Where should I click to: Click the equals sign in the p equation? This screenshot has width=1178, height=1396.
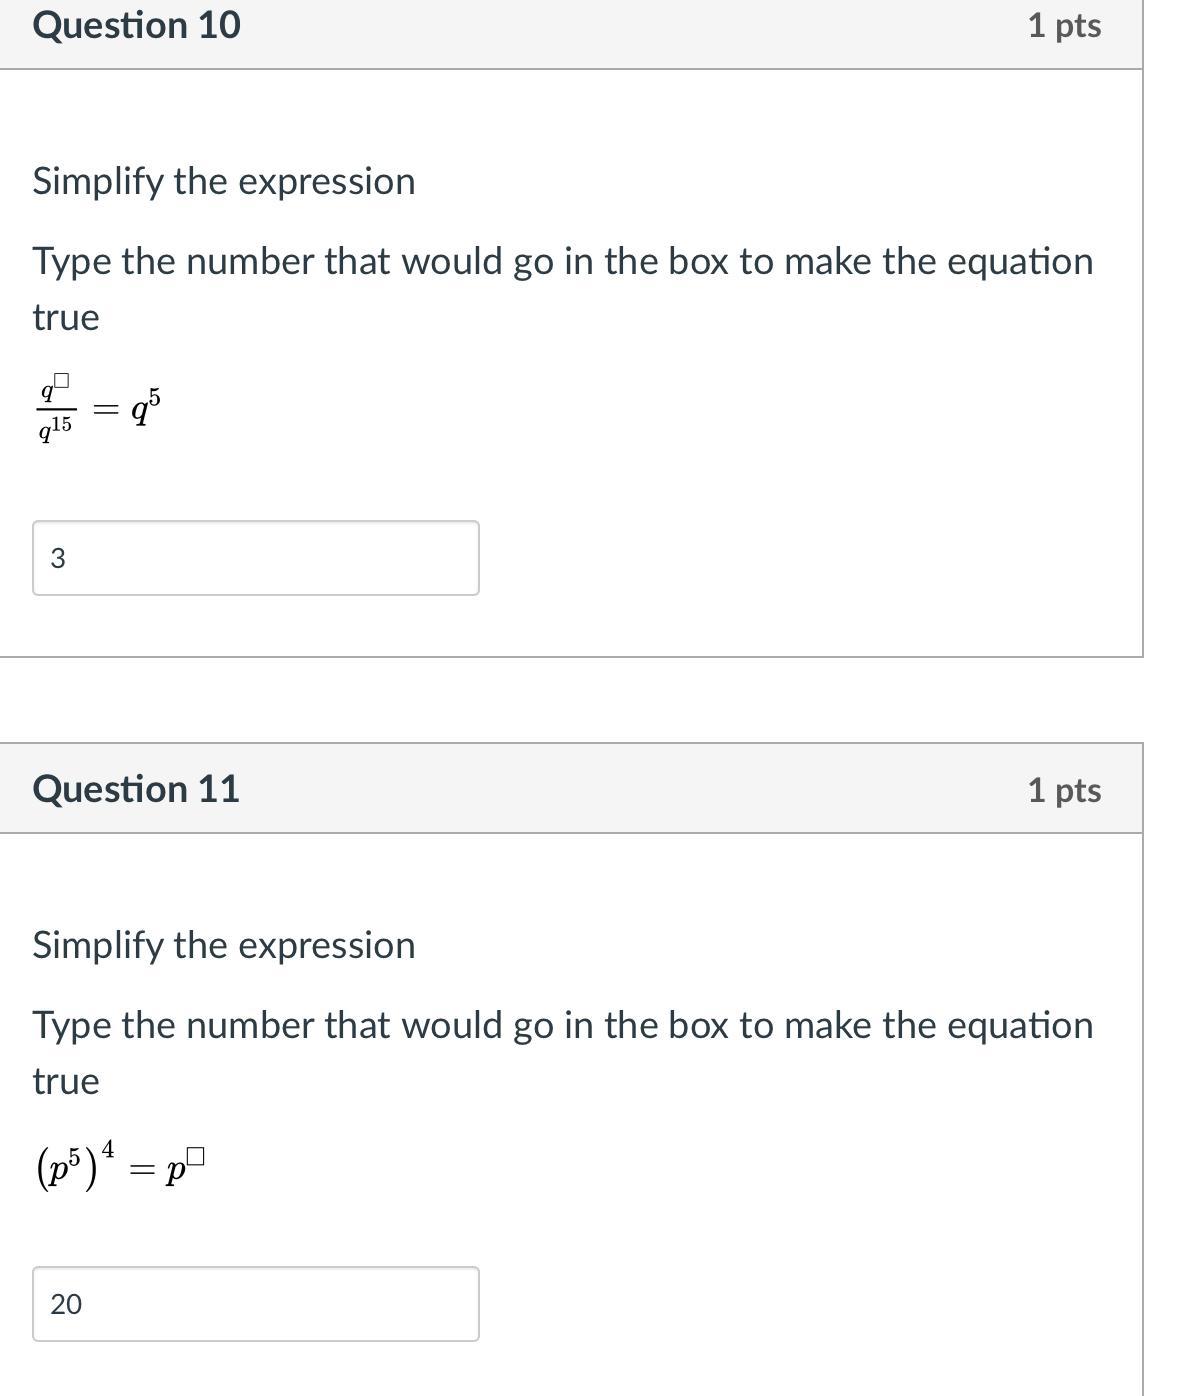point(142,1170)
